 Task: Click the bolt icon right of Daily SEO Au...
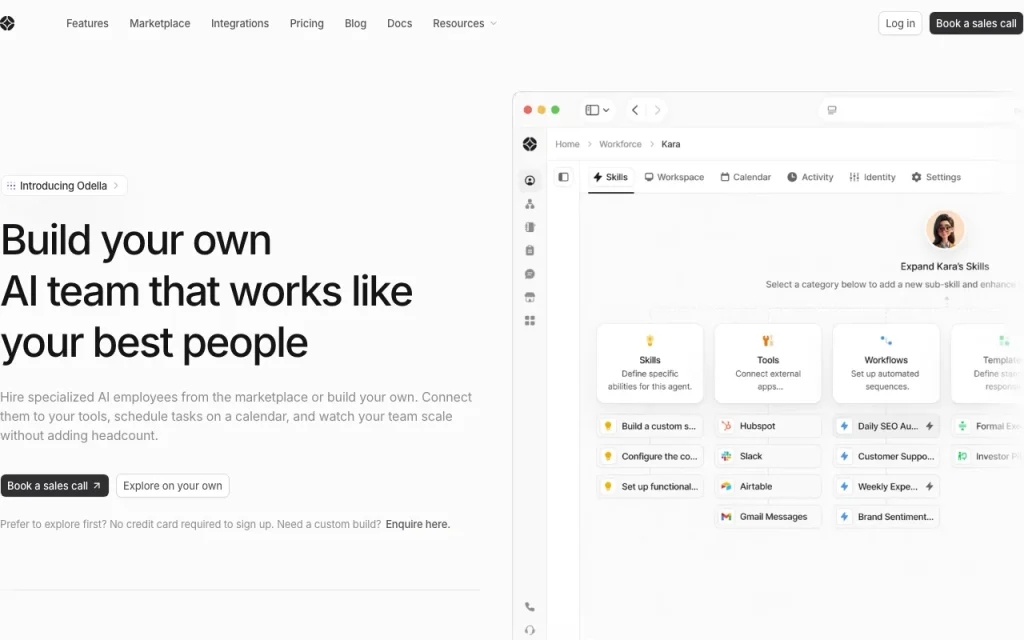(929, 426)
